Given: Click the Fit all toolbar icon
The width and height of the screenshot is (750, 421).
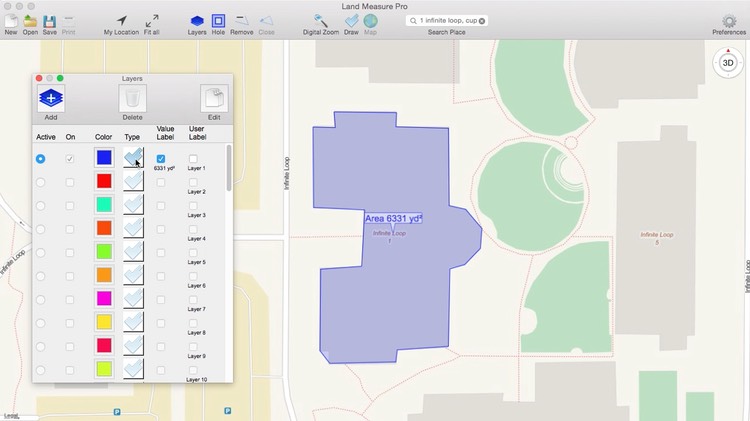Looking at the screenshot, I should point(152,20).
